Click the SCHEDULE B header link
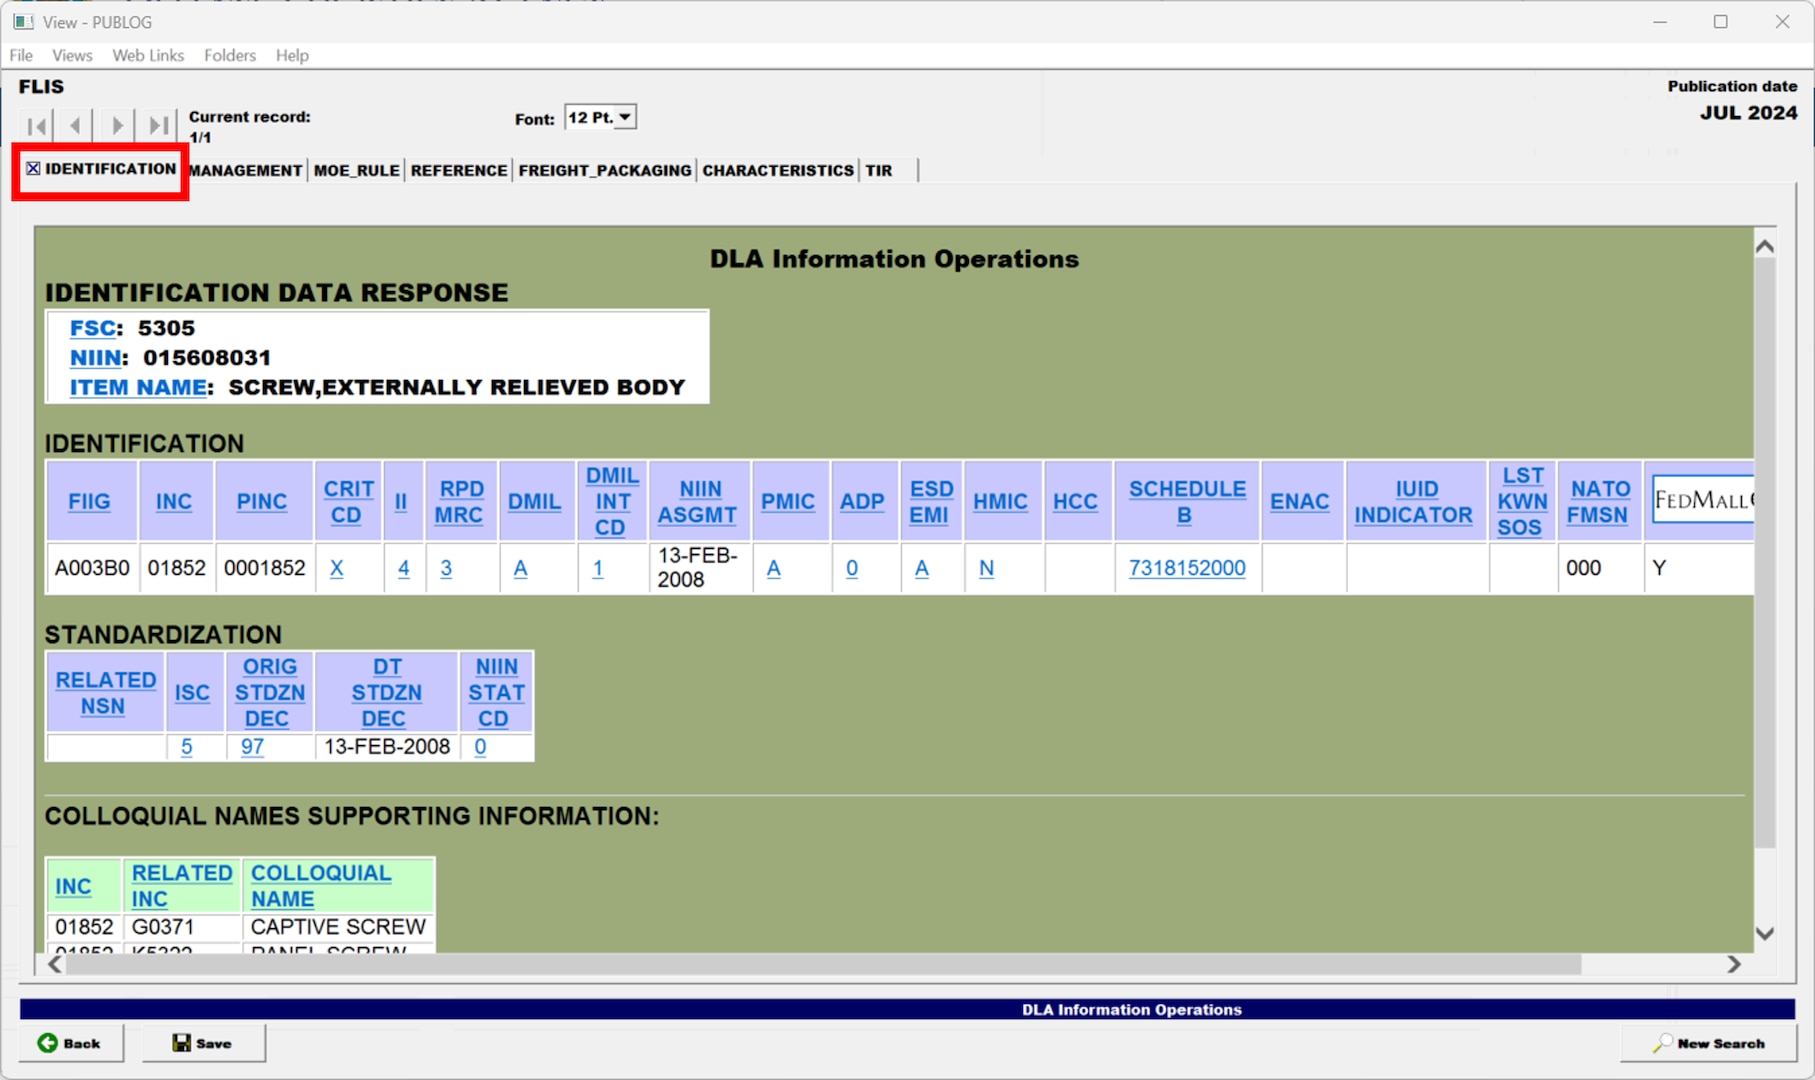1815x1080 pixels. coord(1187,502)
